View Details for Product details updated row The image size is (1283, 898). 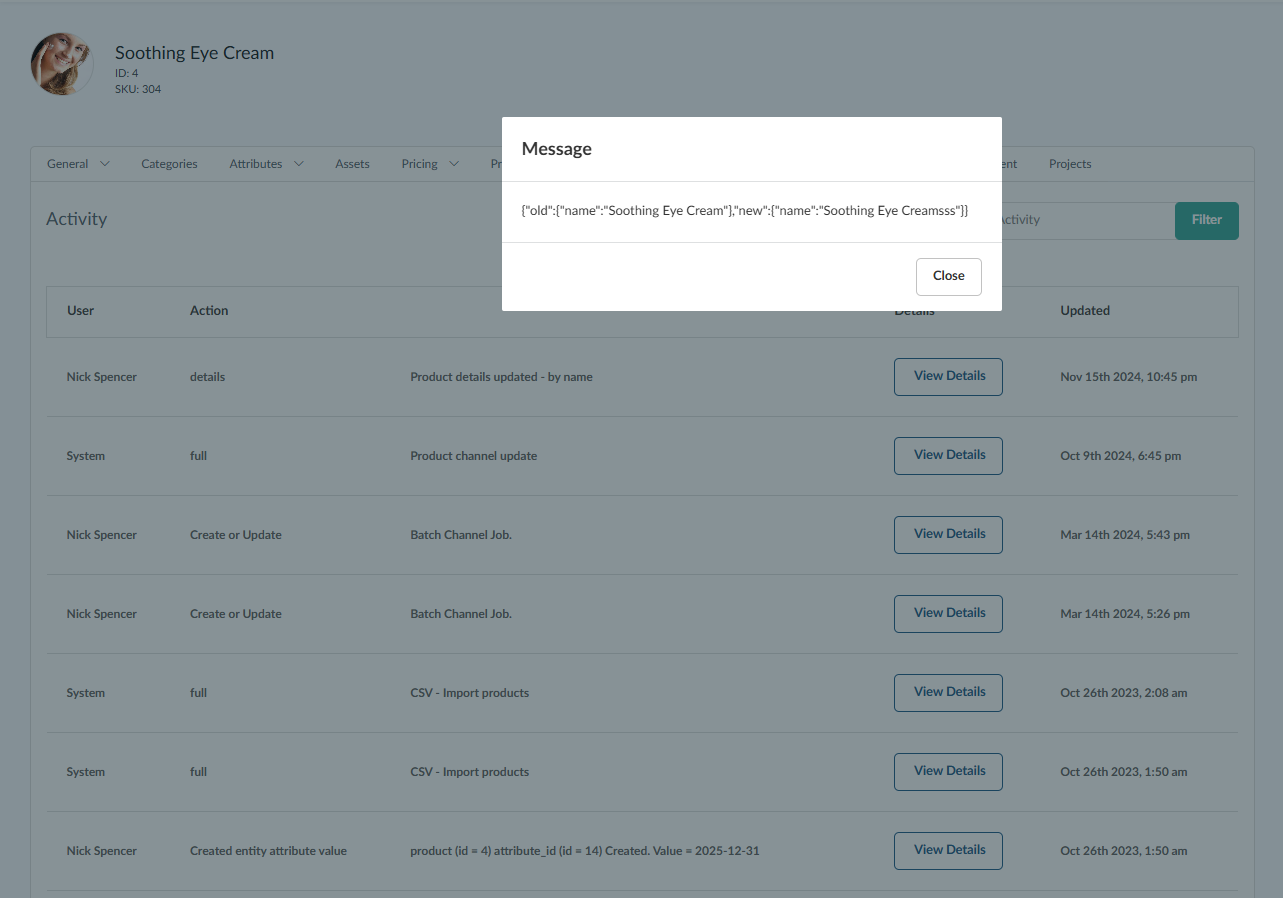[x=948, y=377]
